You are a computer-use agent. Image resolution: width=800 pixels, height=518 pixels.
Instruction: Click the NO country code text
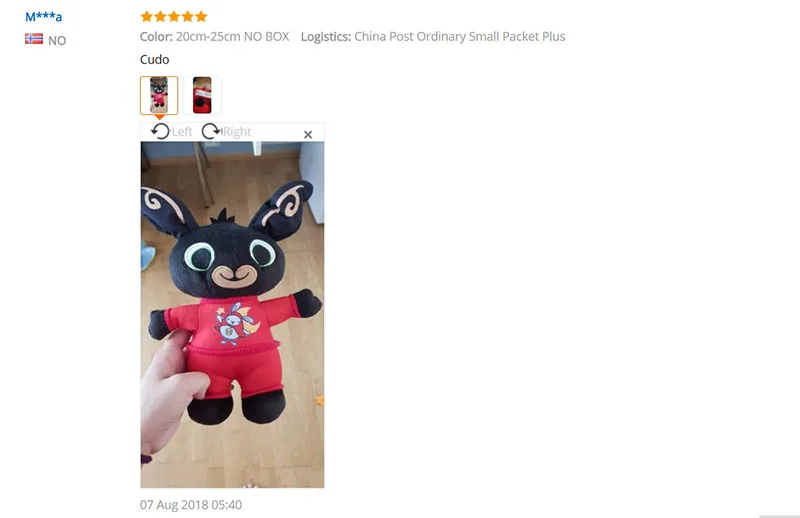coord(57,41)
